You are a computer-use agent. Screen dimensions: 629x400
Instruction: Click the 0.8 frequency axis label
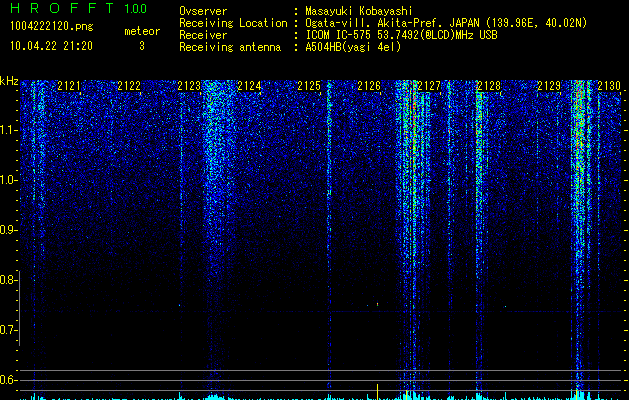(8, 280)
